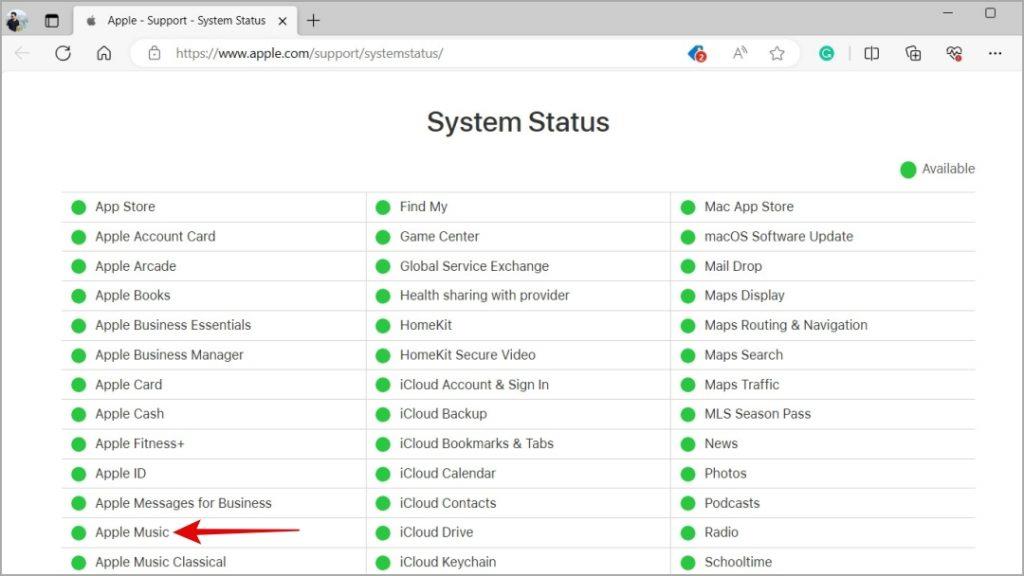Close the Apple Support System Status tab
Viewport: 1024px width, 576px height.
[282, 21]
